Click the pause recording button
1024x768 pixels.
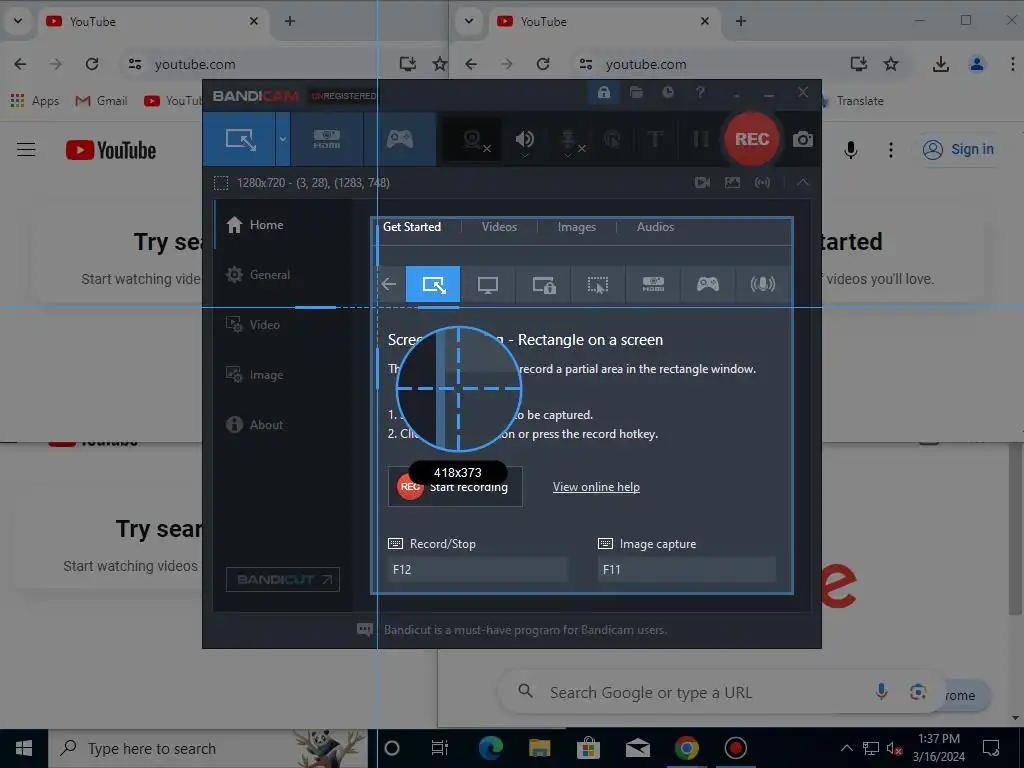tap(701, 139)
